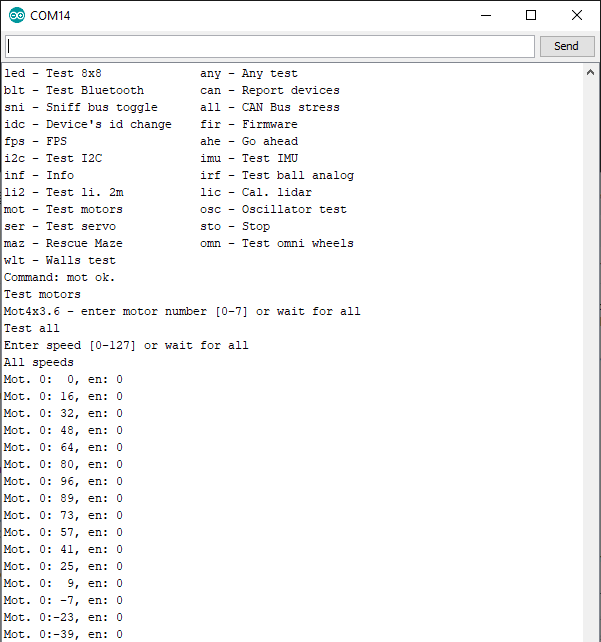The image size is (601, 642).
Task: Click the COM14 title bar text
Action: [x=51, y=16]
